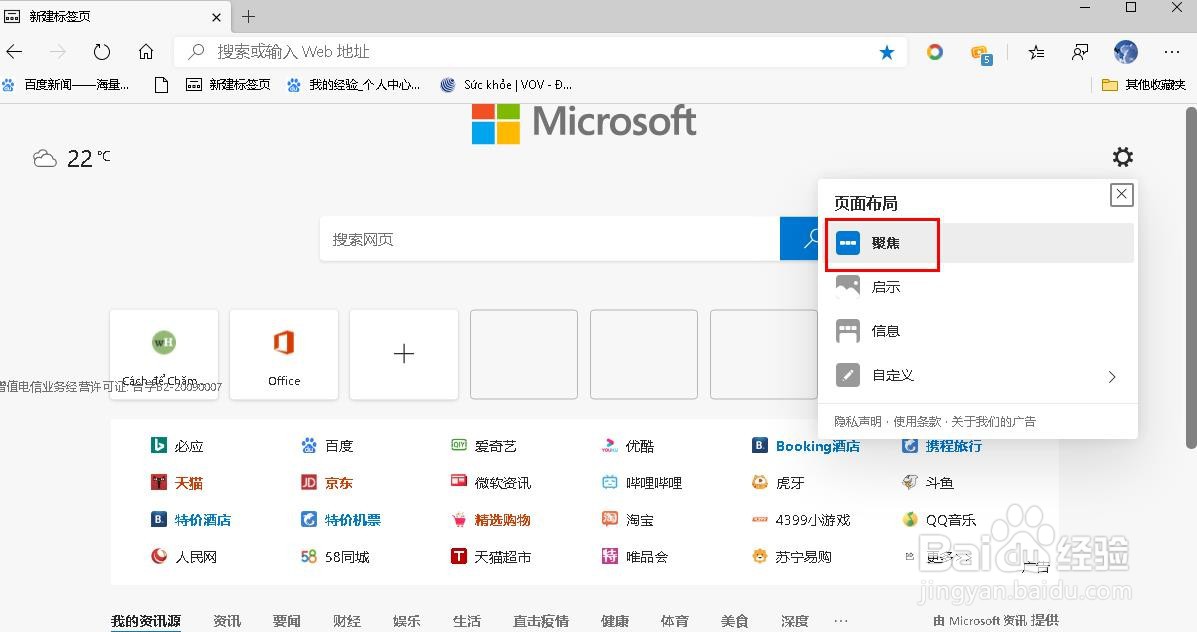Screen dimensions: 1197x632
Task: Open the feedback icon in the toolbar
Action: tap(1079, 52)
